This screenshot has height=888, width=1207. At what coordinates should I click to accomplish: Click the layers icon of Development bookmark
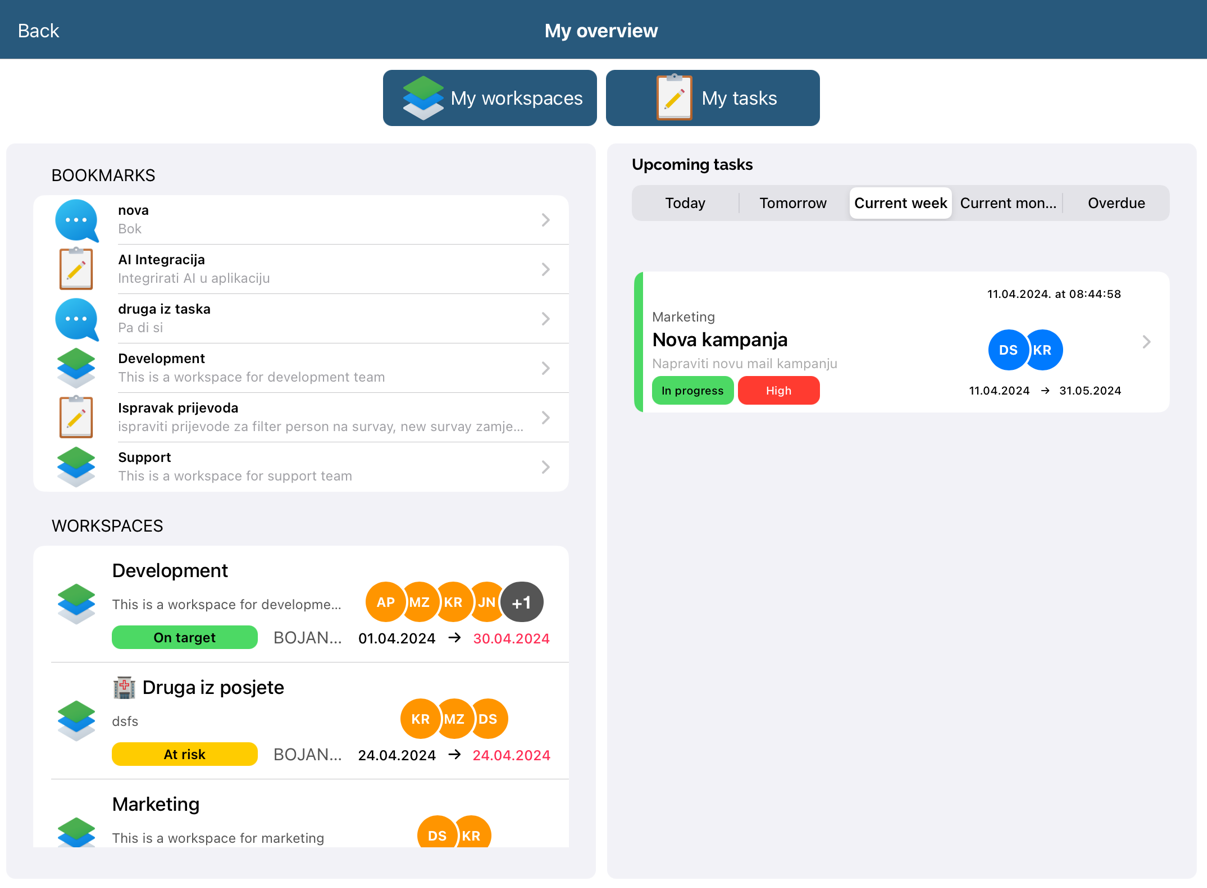pos(76,368)
